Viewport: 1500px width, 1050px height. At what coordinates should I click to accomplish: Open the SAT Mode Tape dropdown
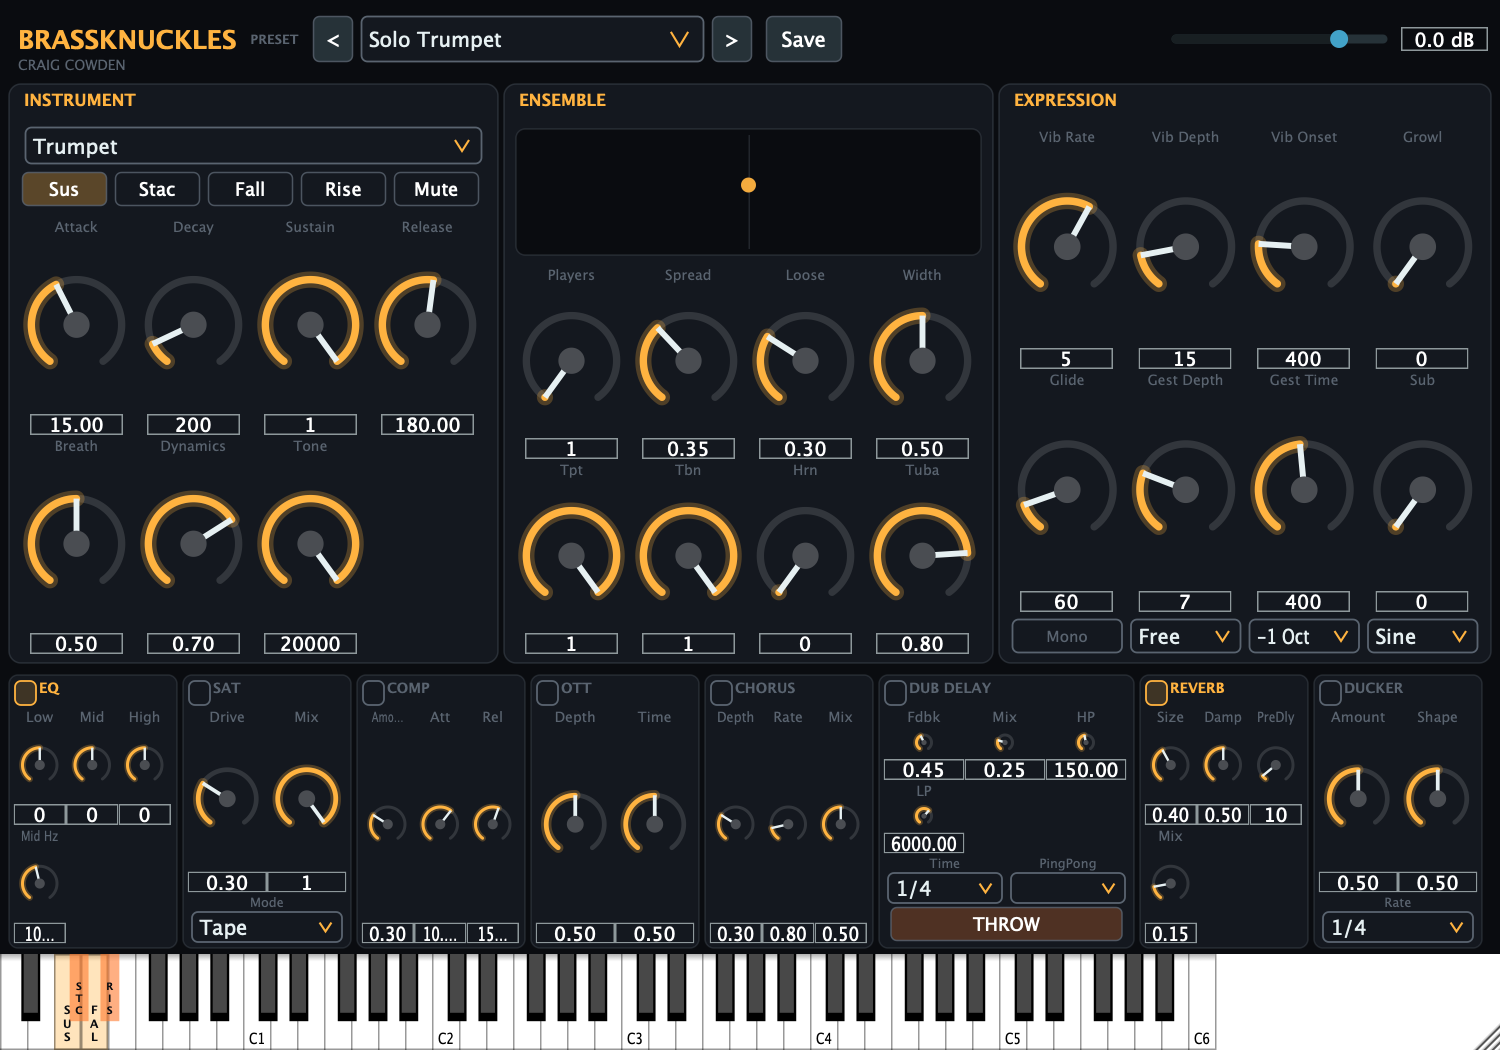click(267, 928)
